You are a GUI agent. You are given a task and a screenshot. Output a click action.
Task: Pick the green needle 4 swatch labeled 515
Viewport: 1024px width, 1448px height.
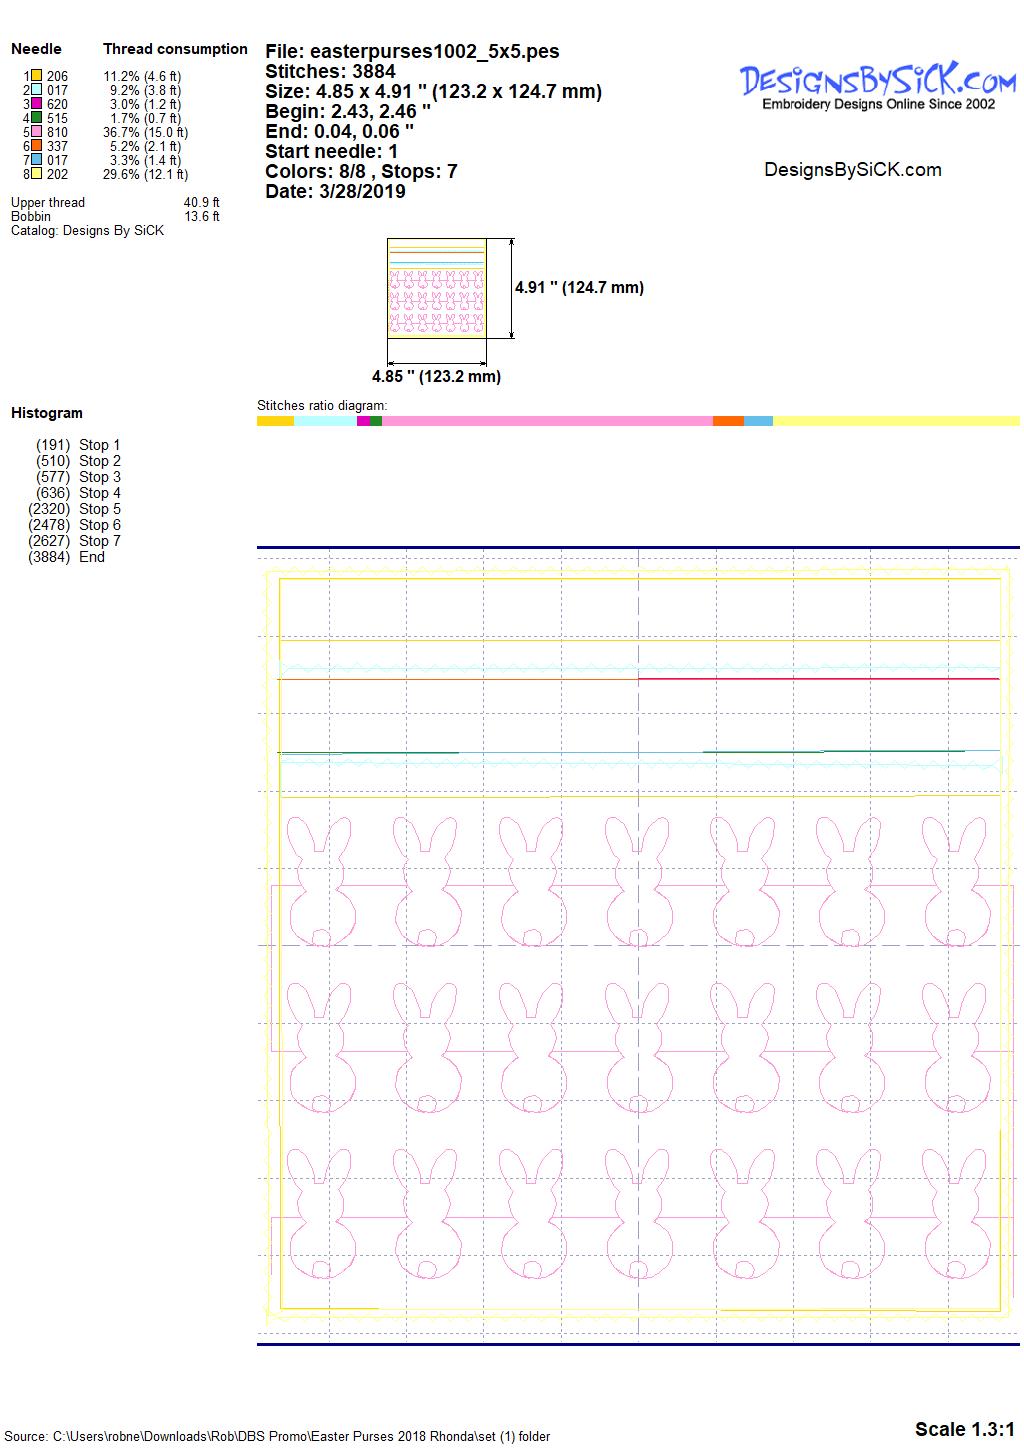36,118
